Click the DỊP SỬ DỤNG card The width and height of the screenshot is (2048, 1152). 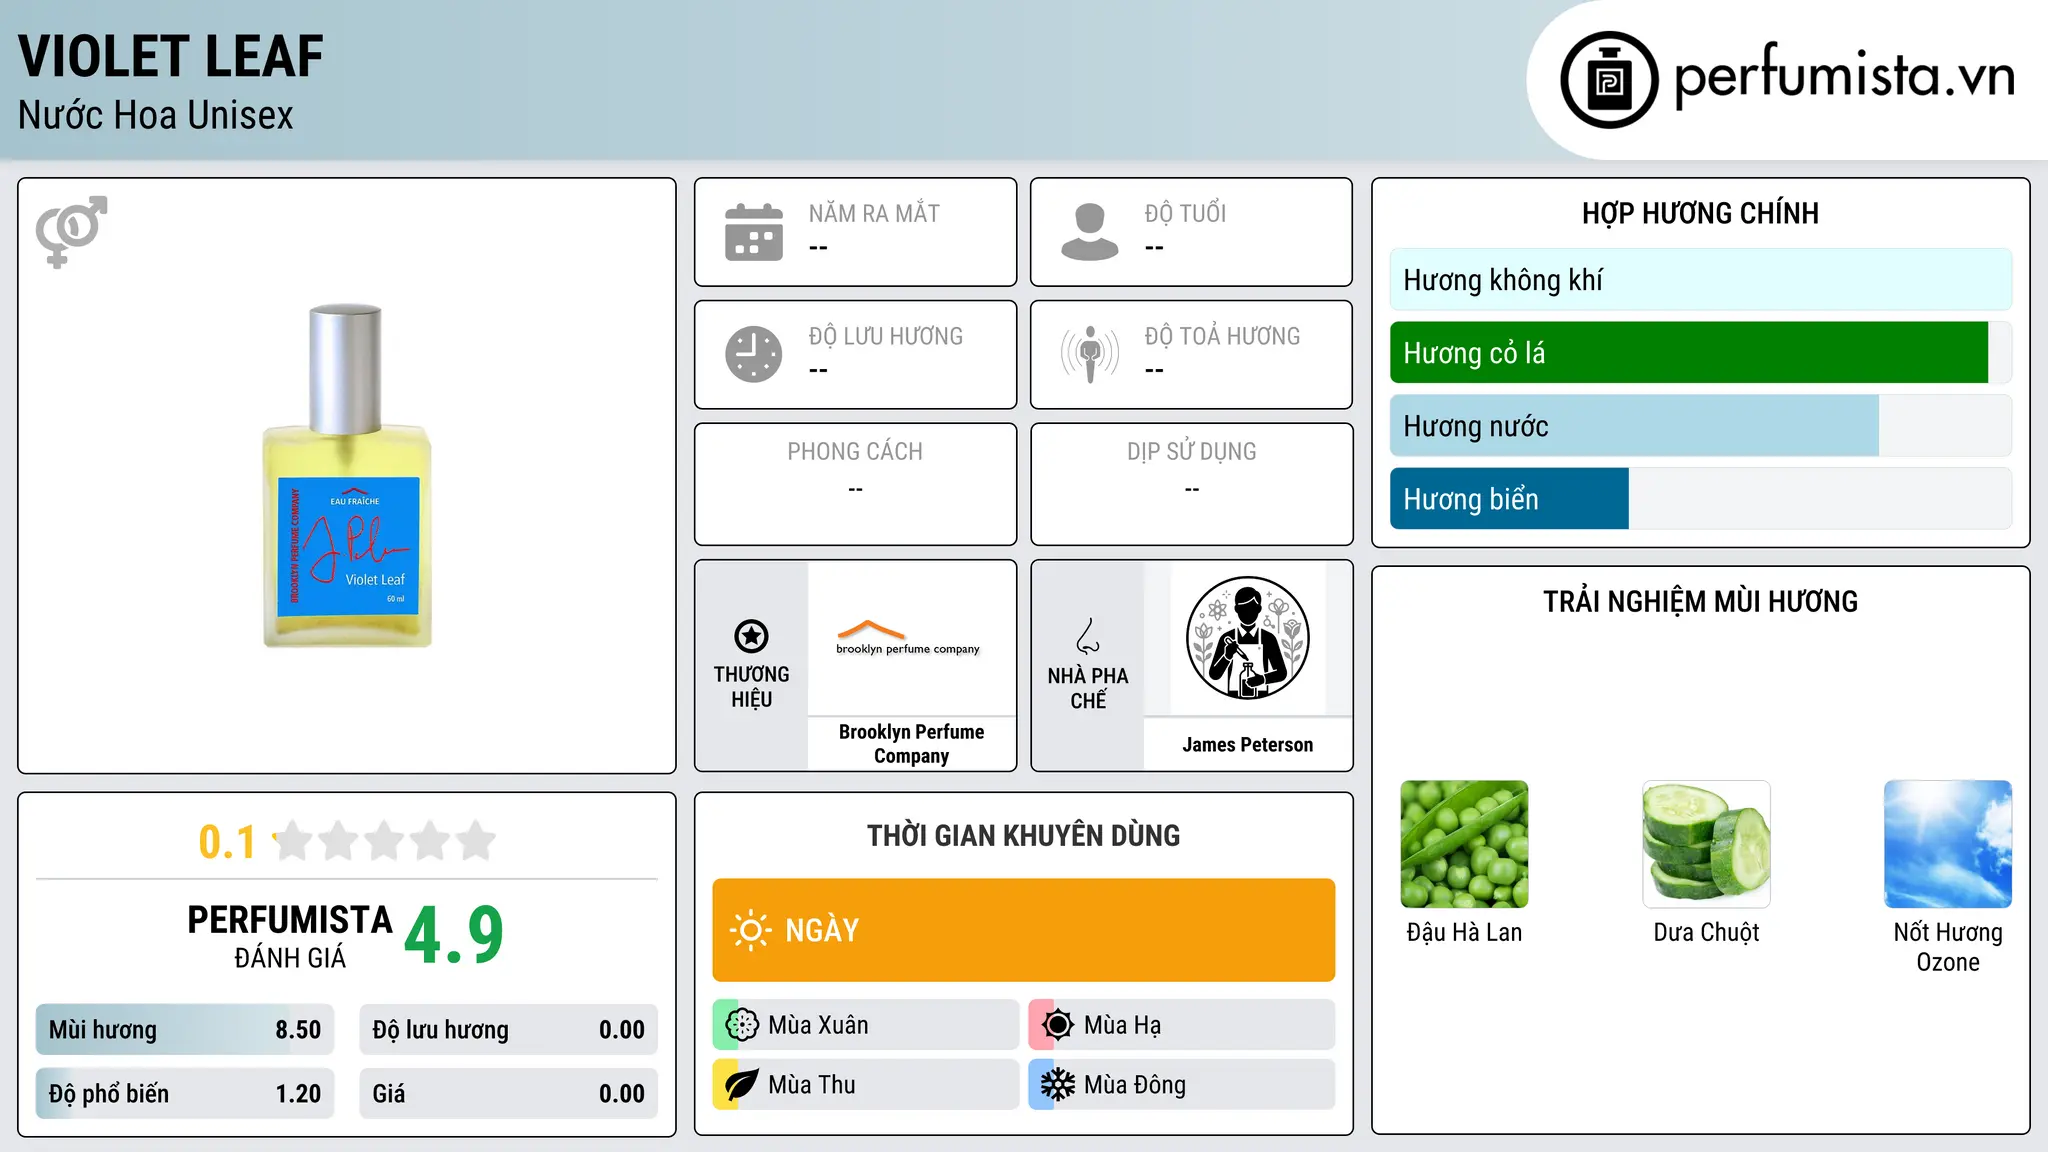click(x=1192, y=484)
